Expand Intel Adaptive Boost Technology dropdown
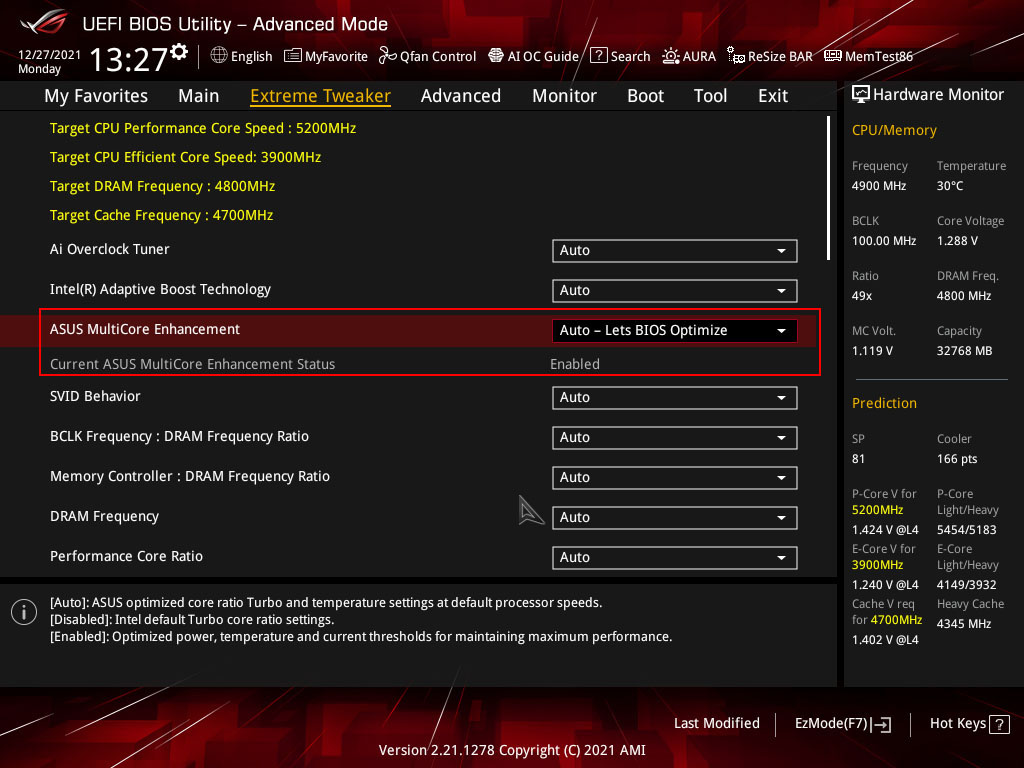The image size is (1024, 768). 675,291
